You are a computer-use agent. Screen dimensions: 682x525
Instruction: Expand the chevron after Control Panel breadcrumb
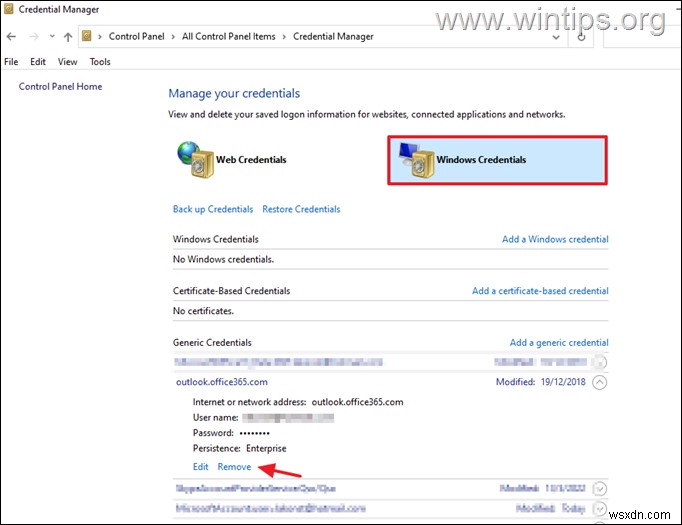click(173, 37)
